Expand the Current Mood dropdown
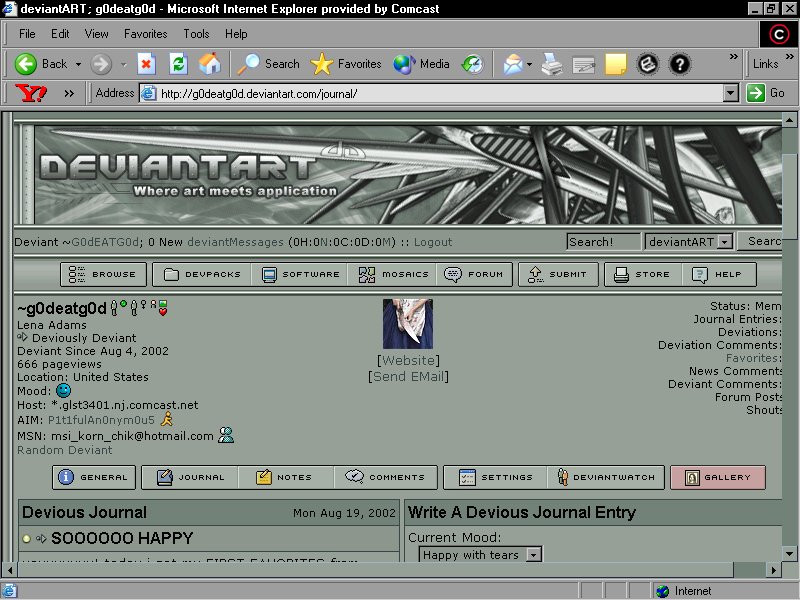The image size is (800, 600). click(534, 554)
